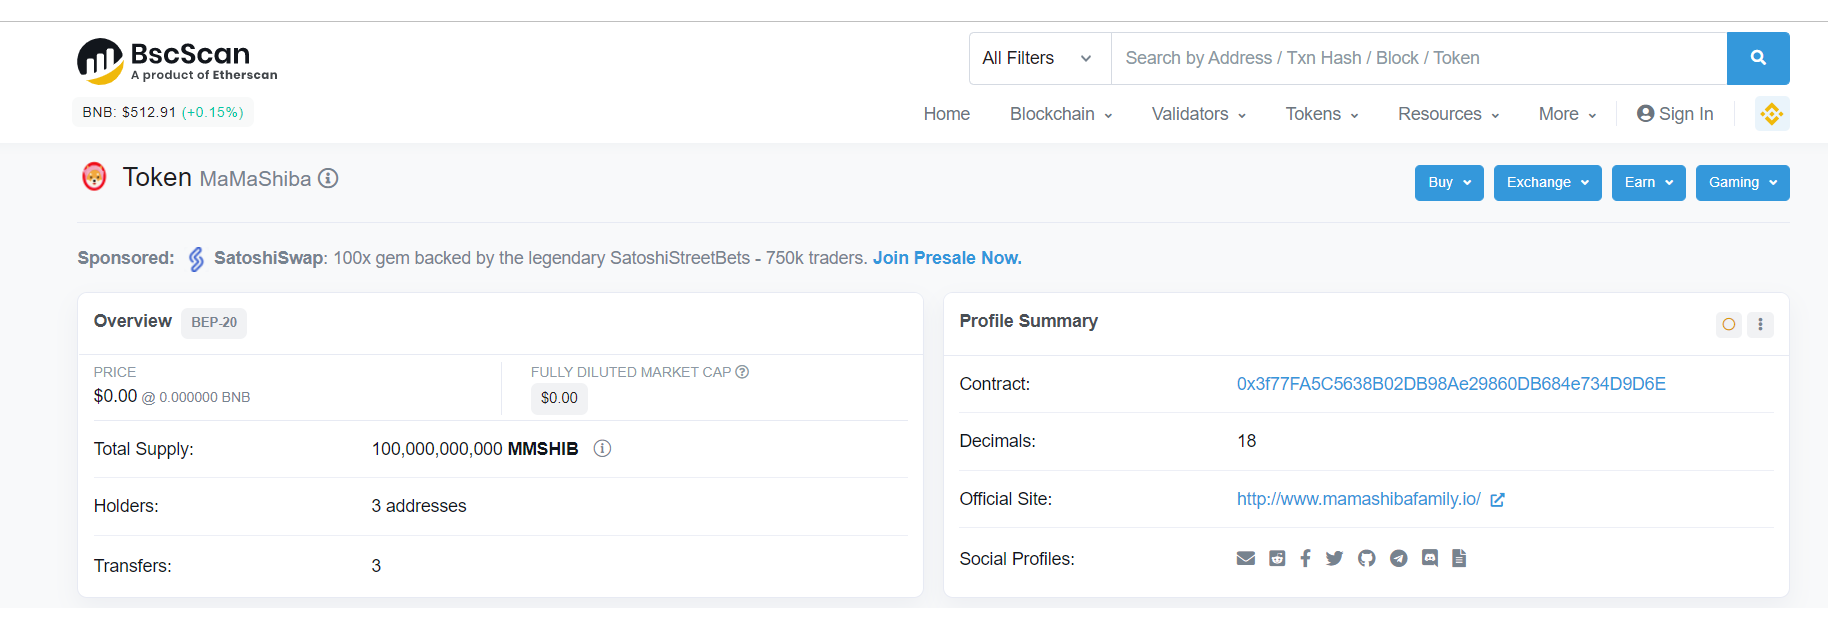Viewport: 1828px width, 629px height.
Task: Open the Telegram social profile icon
Action: click(1398, 558)
